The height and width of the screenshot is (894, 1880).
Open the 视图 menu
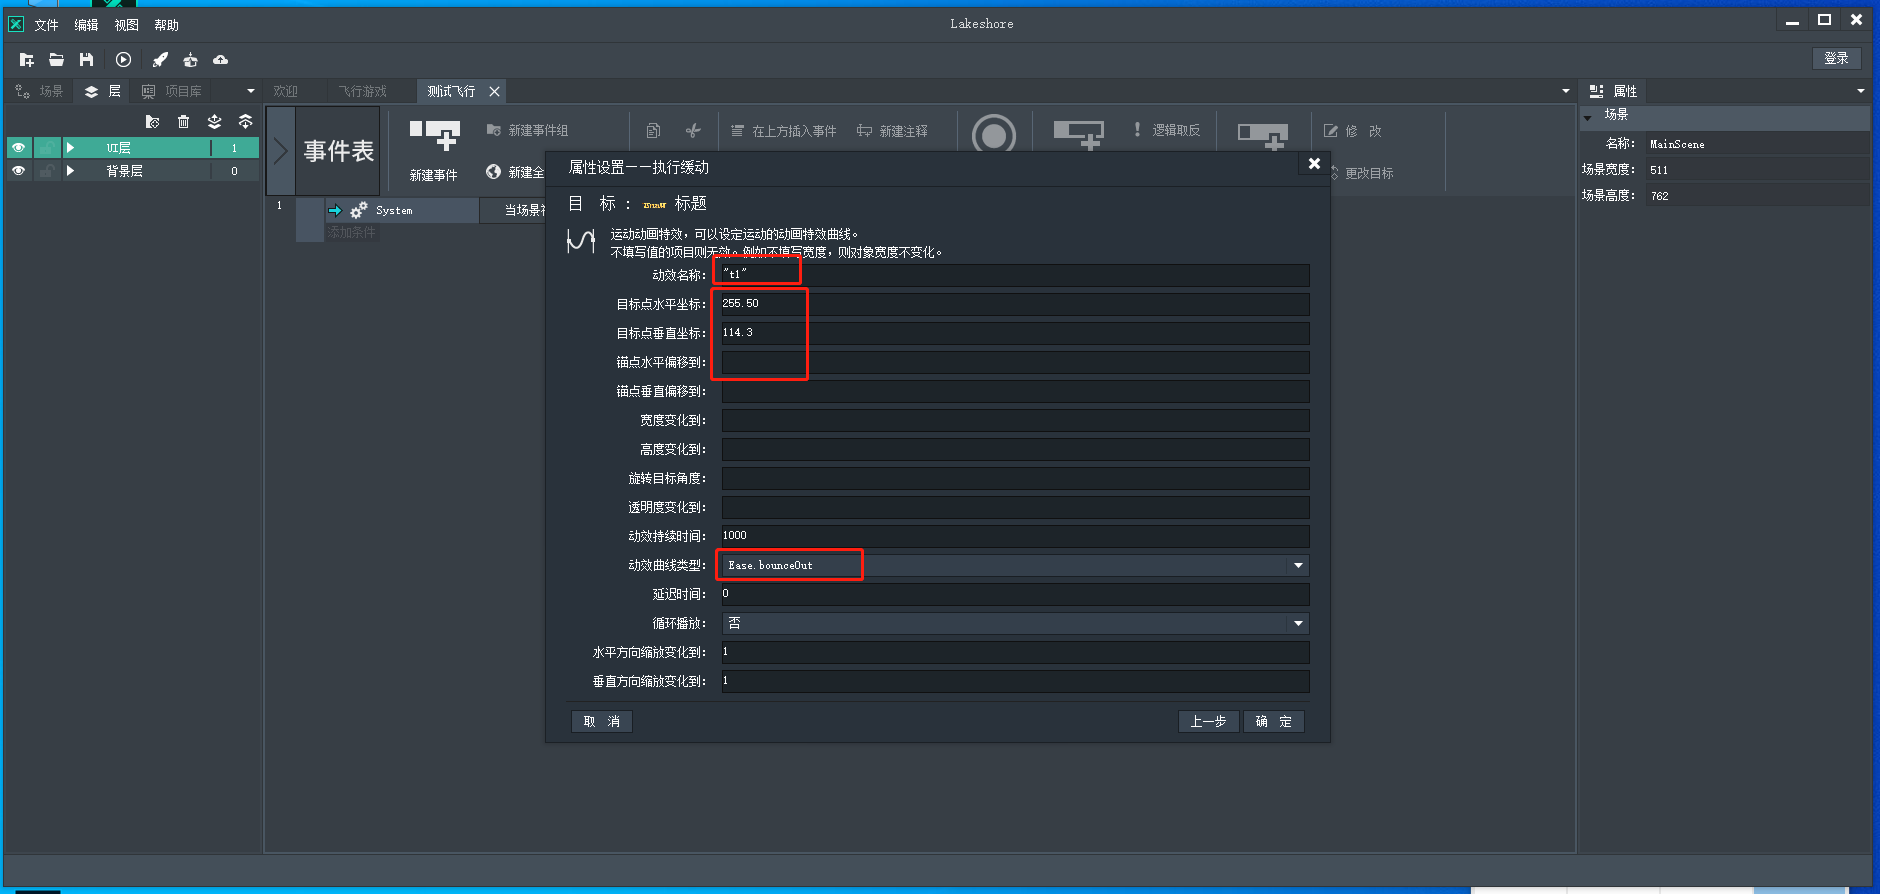click(127, 25)
